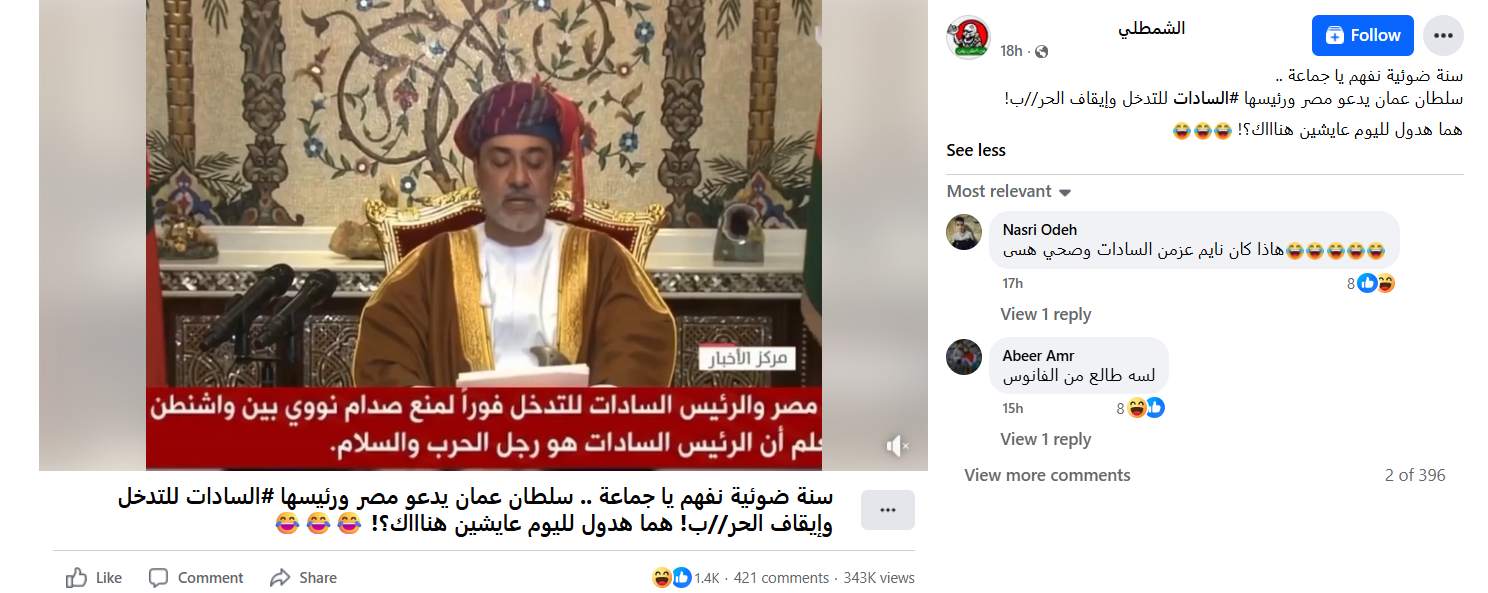The image size is (1488, 593).
Task: Open Nasri Odeh's profile avatar
Action: pyautogui.click(x=964, y=232)
